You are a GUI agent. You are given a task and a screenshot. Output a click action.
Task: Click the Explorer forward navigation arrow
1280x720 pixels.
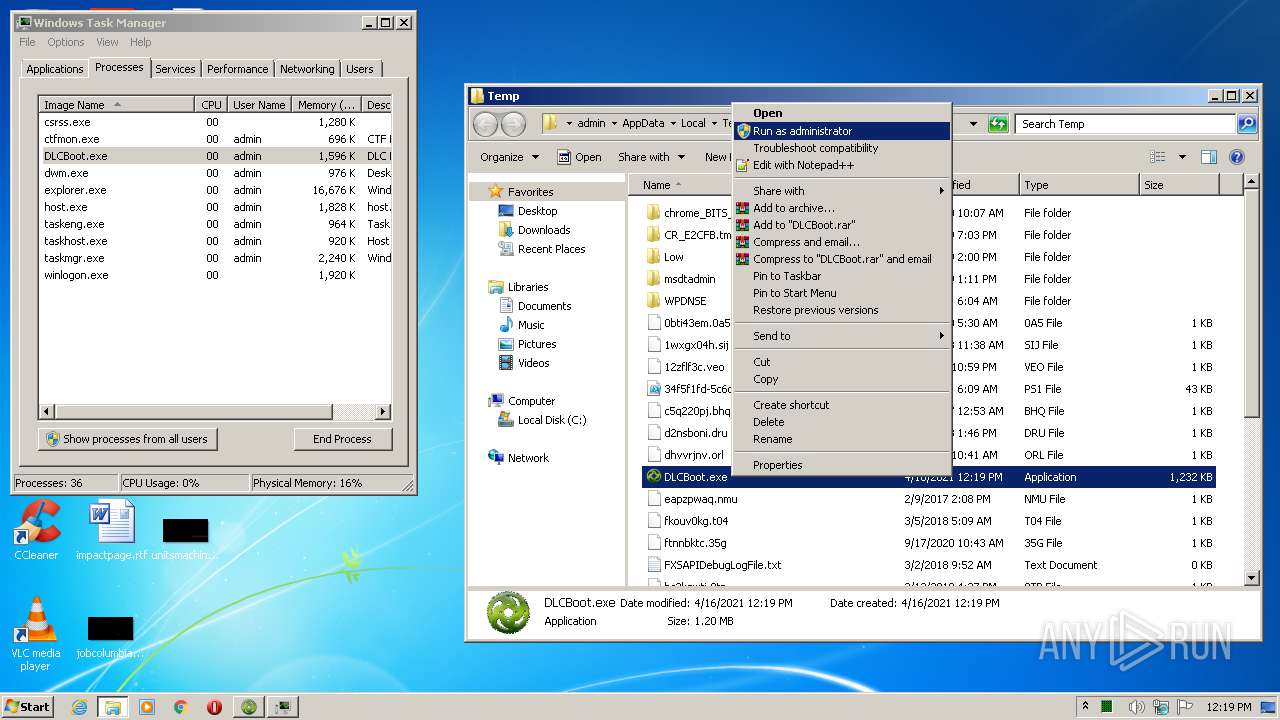coord(513,124)
